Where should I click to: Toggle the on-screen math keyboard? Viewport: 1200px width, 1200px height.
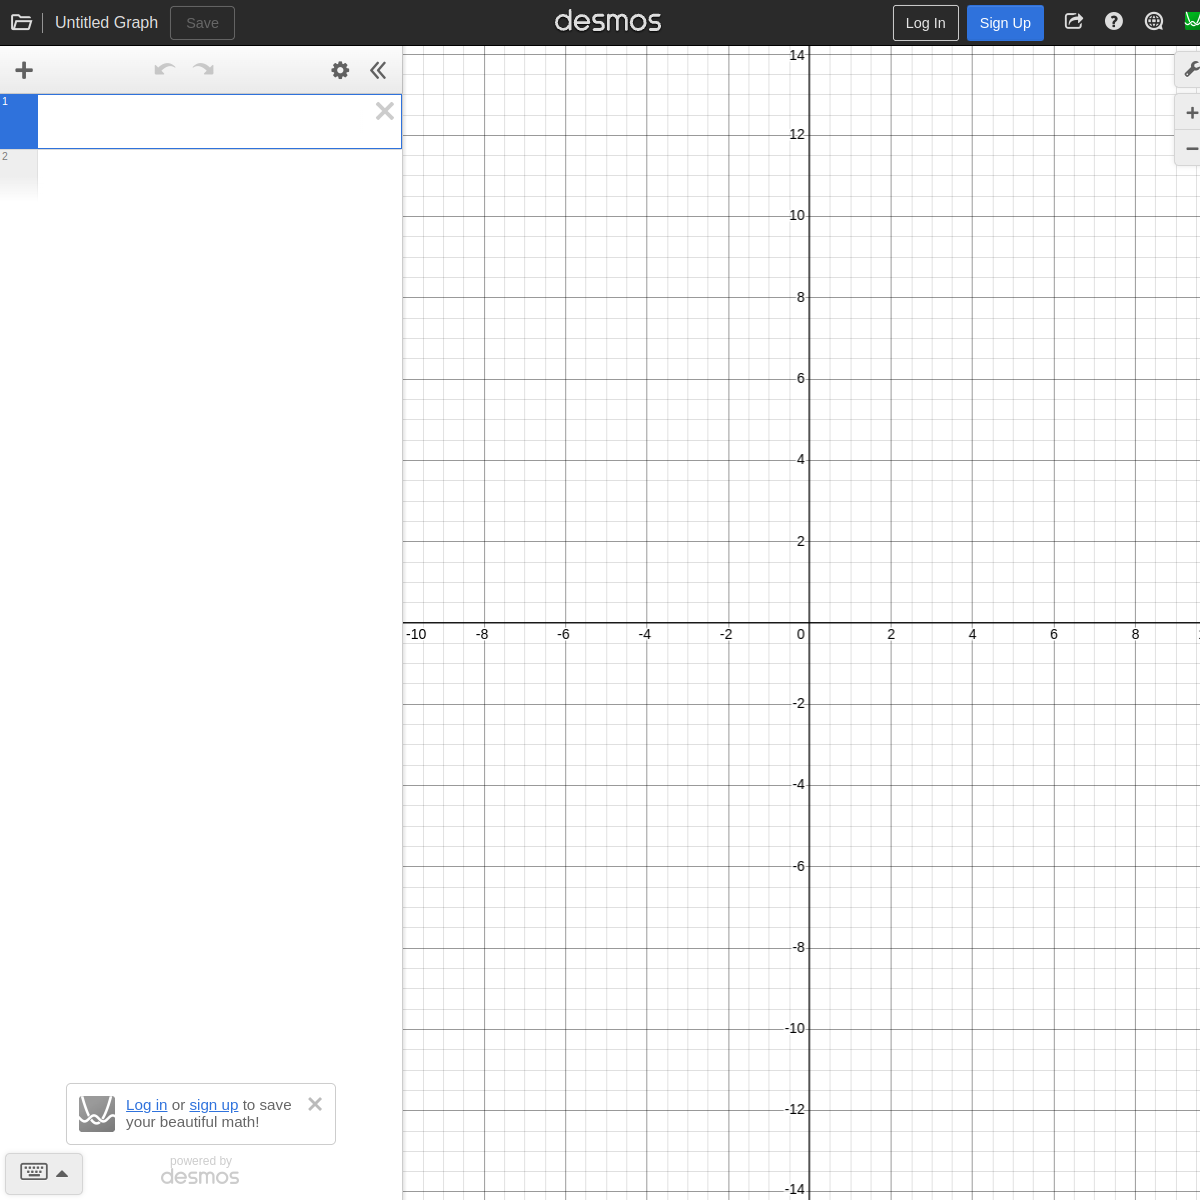click(34, 1172)
